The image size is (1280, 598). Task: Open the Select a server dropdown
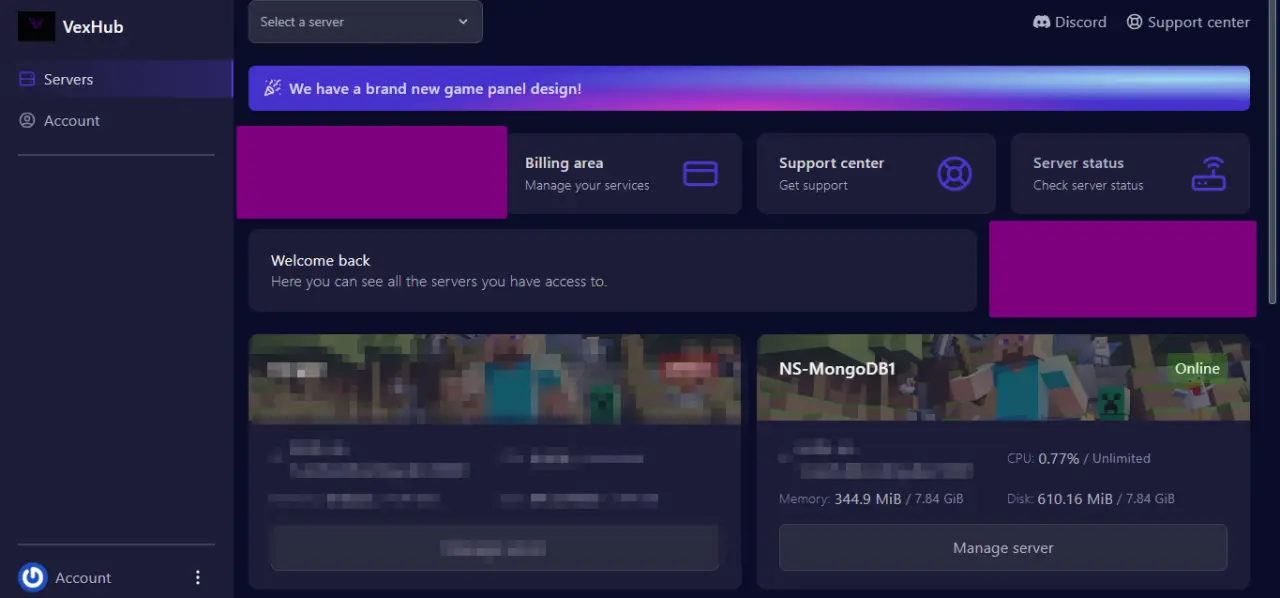click(x=365, y=22)
